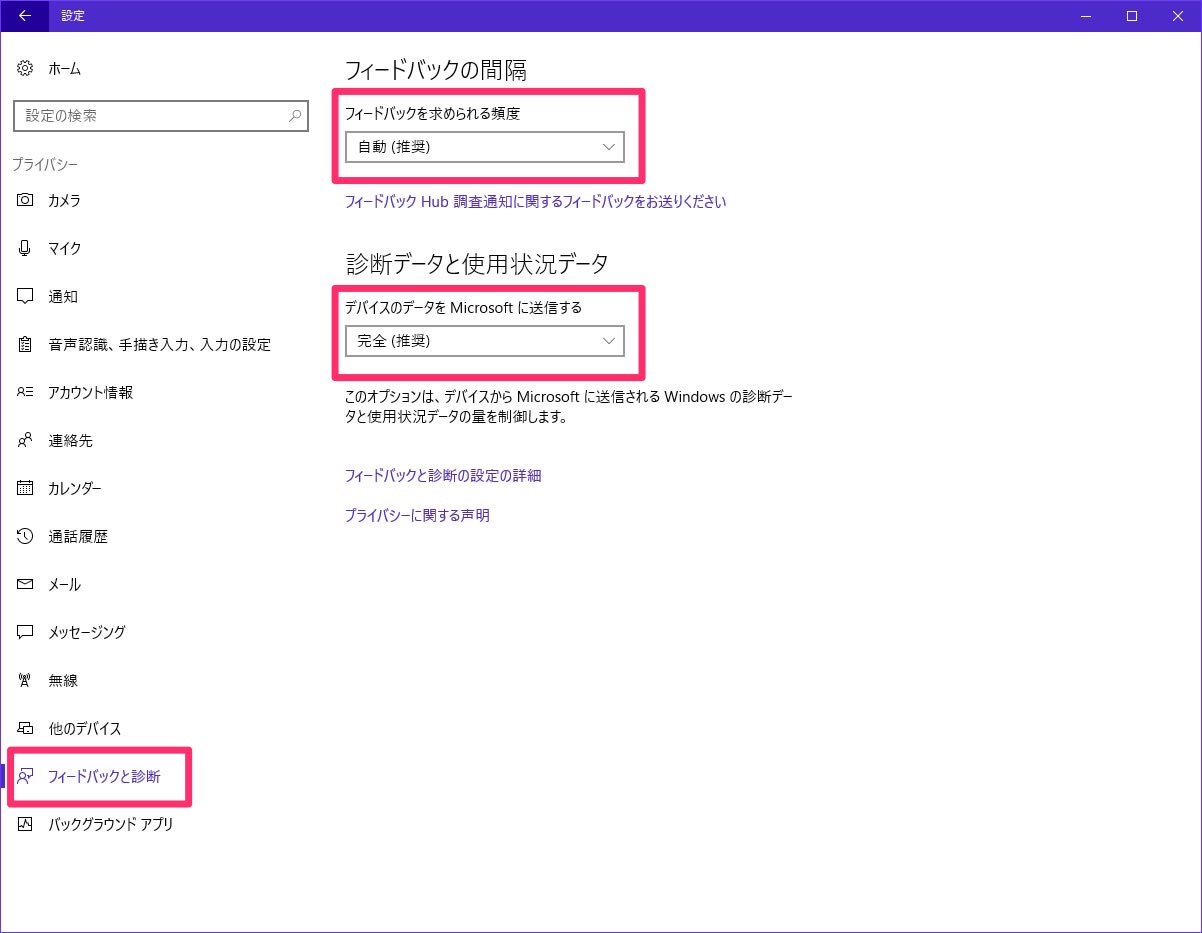Viewport: 1202px width, 933px height.
Task: Open プライバシーに関する声明 link
Action: pyautogui.click(x=417, y=515)
